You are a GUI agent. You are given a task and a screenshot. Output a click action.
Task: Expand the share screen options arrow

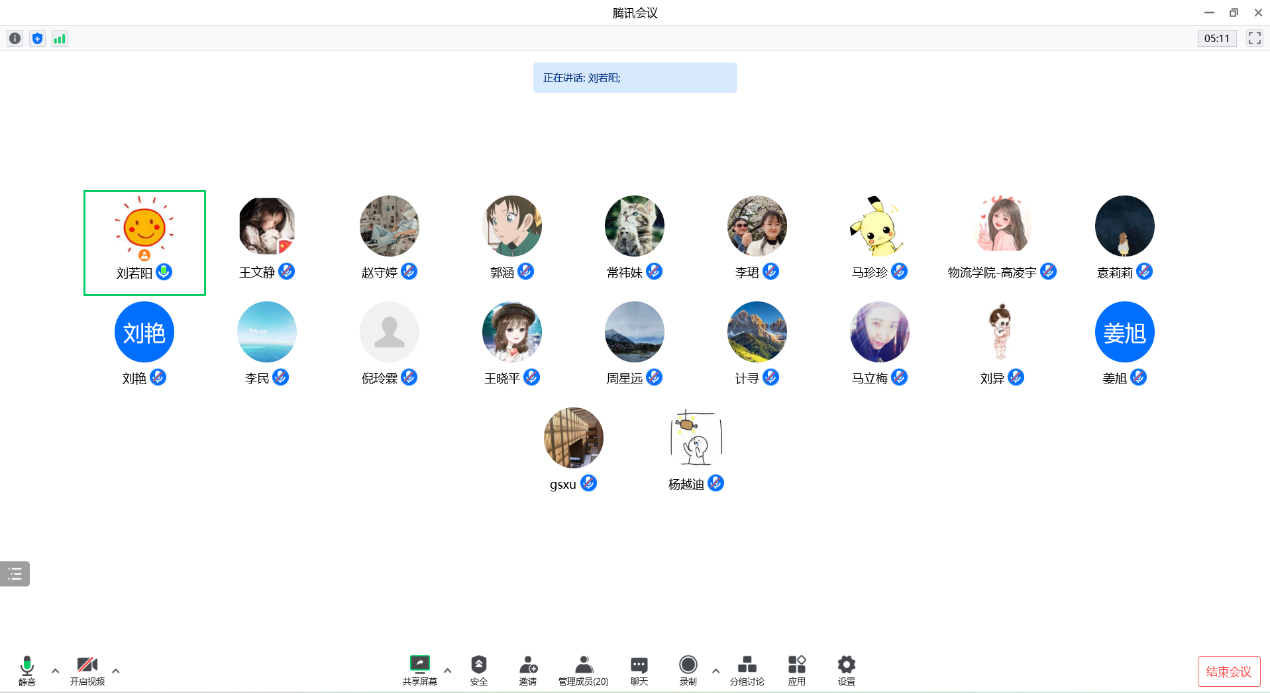pos(447,670)
